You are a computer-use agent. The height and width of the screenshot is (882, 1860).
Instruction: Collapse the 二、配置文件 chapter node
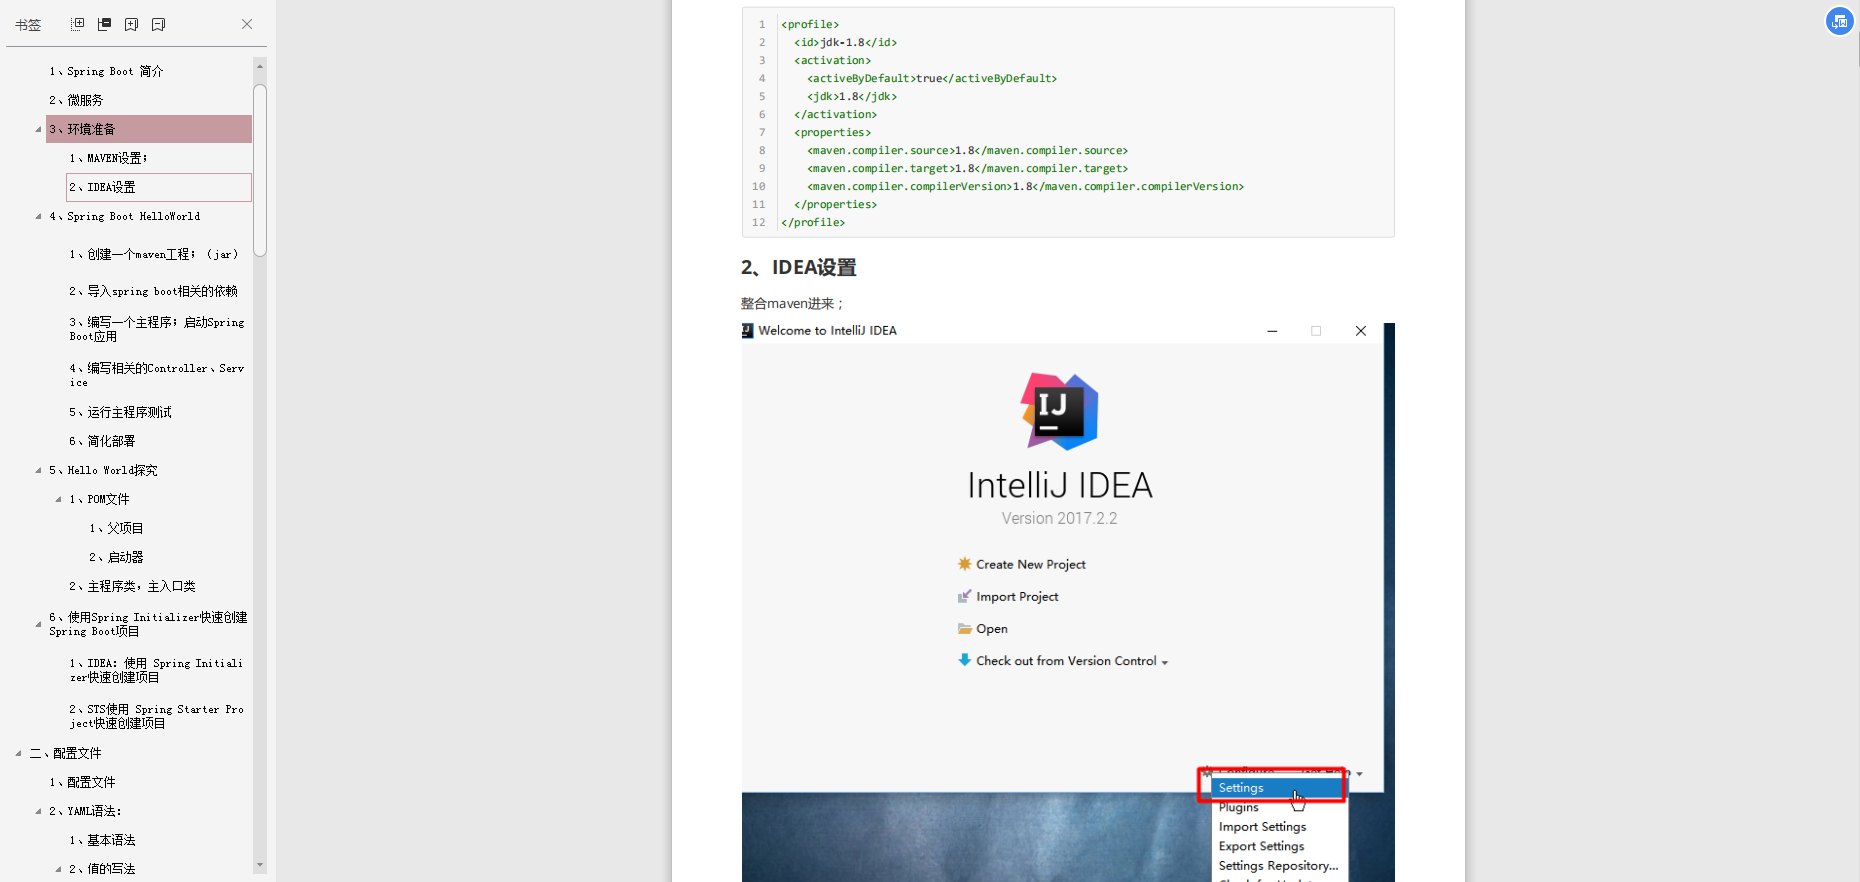tap(18, 753)
